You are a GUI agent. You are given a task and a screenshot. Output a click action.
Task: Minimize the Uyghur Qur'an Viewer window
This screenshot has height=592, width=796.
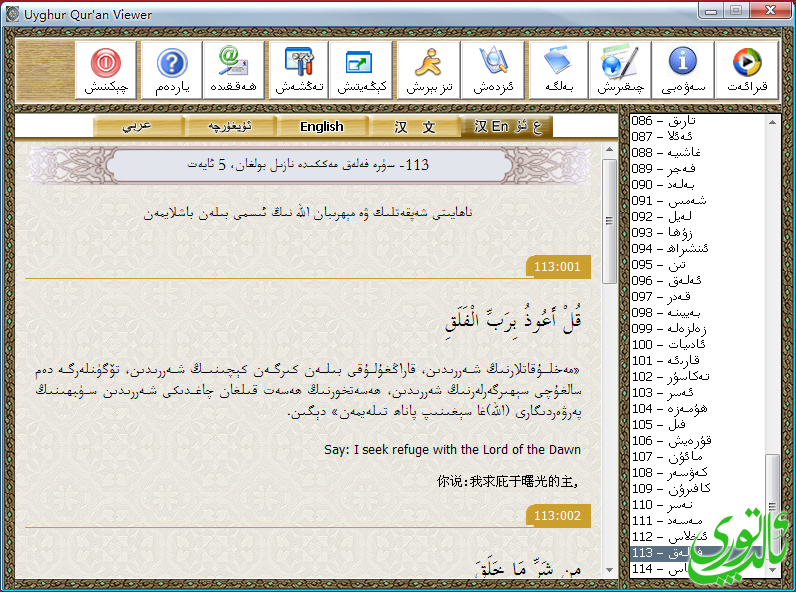711,10
